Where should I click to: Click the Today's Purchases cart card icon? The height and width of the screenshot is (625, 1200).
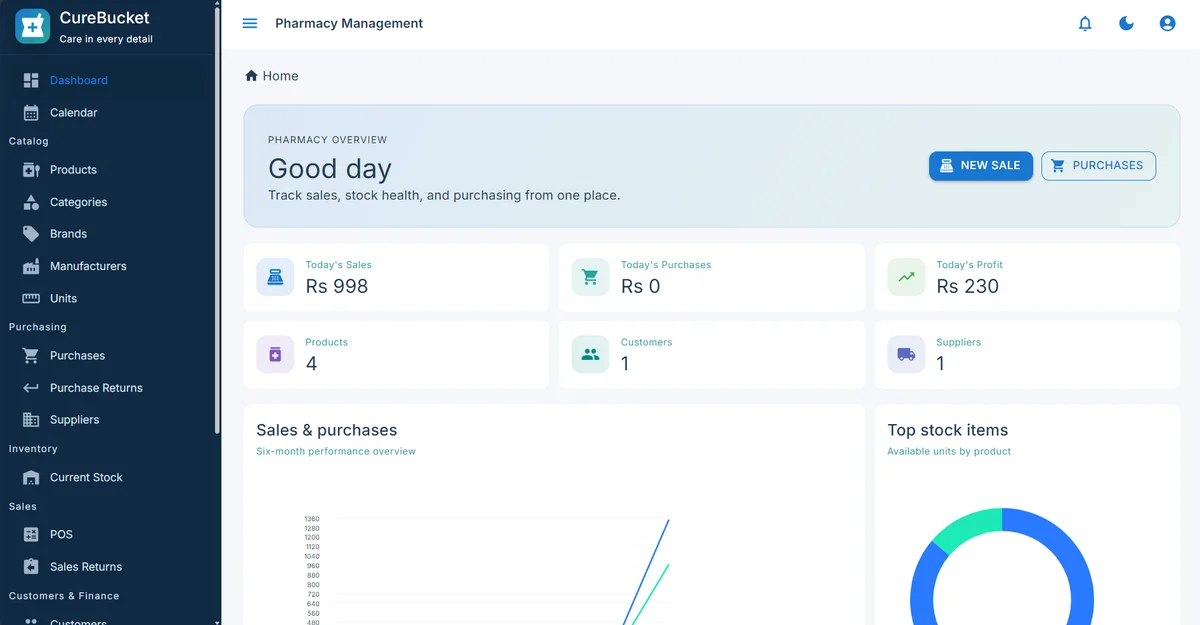coord(590,277)
